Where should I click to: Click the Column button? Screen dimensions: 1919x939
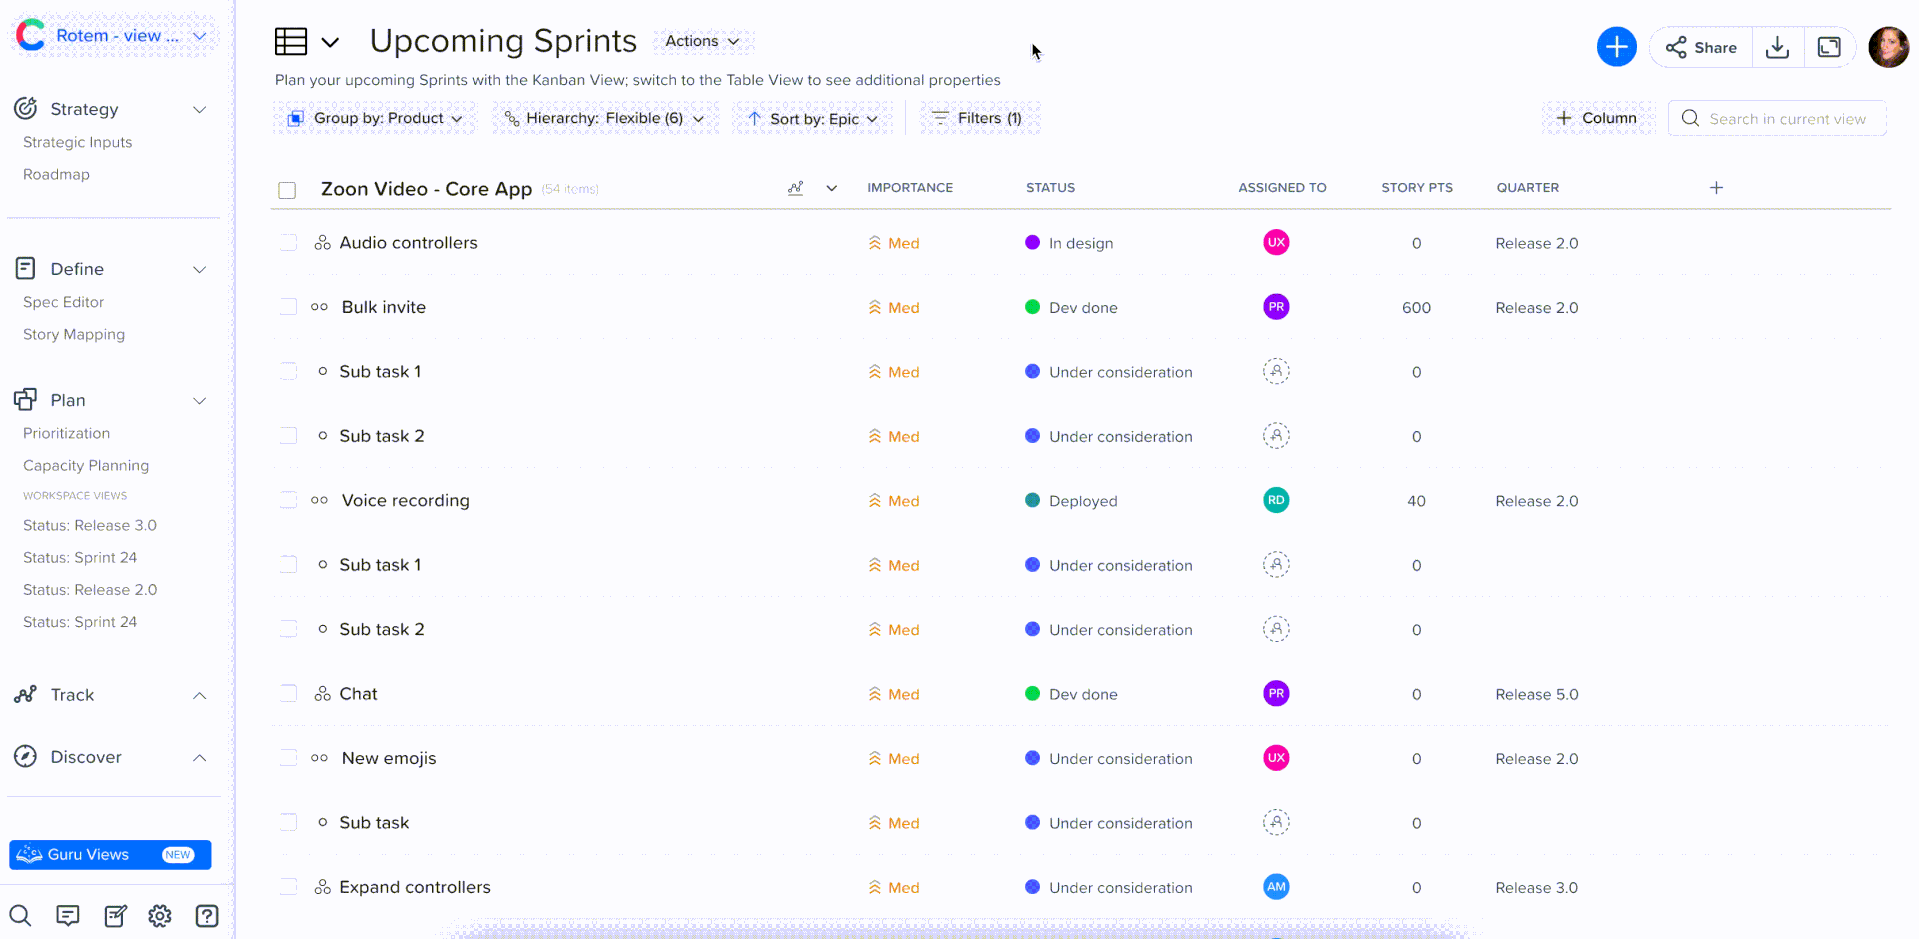pyautogui.click(x=1597, y=118)
